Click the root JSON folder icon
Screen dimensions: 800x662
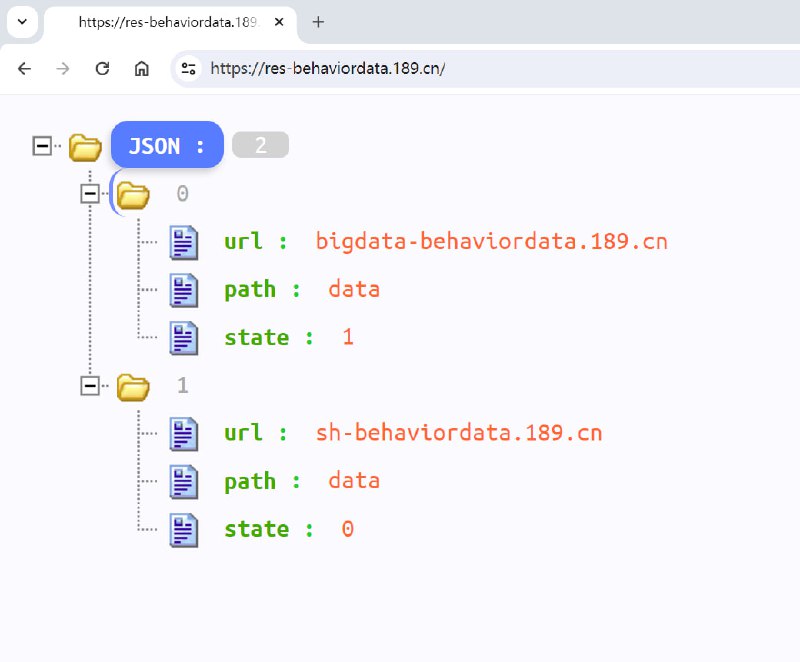(85, 146)
